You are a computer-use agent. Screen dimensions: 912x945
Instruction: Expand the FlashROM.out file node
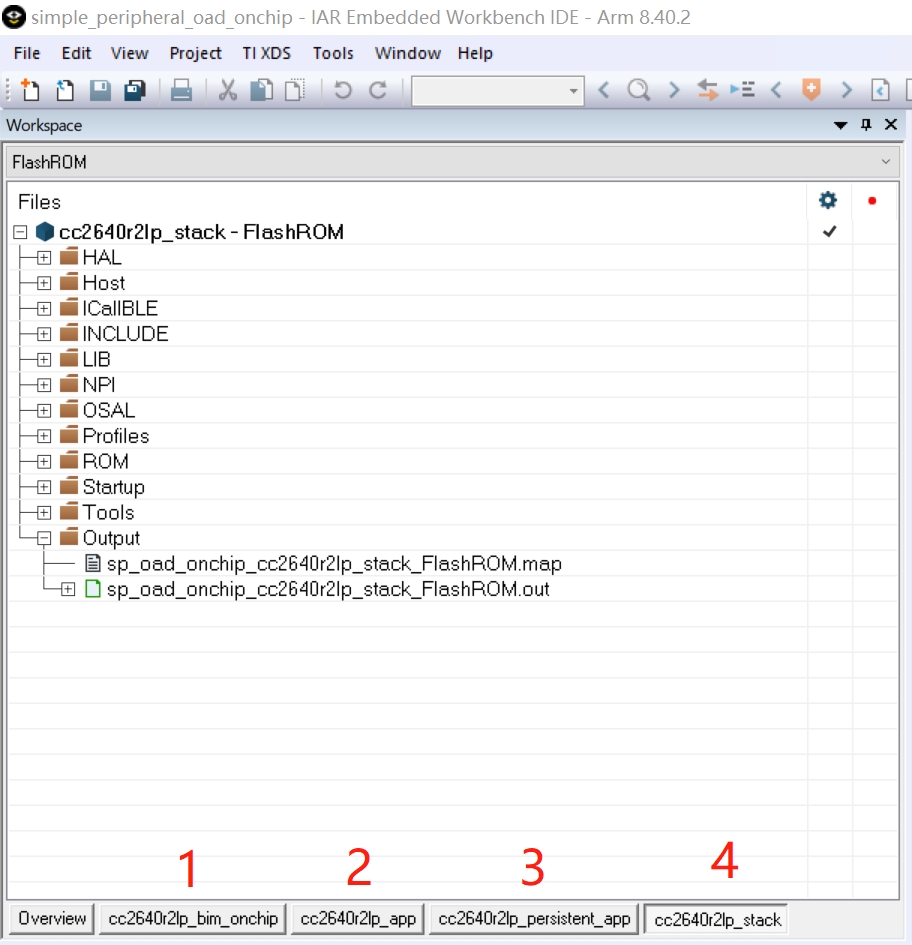click(68, 589)
